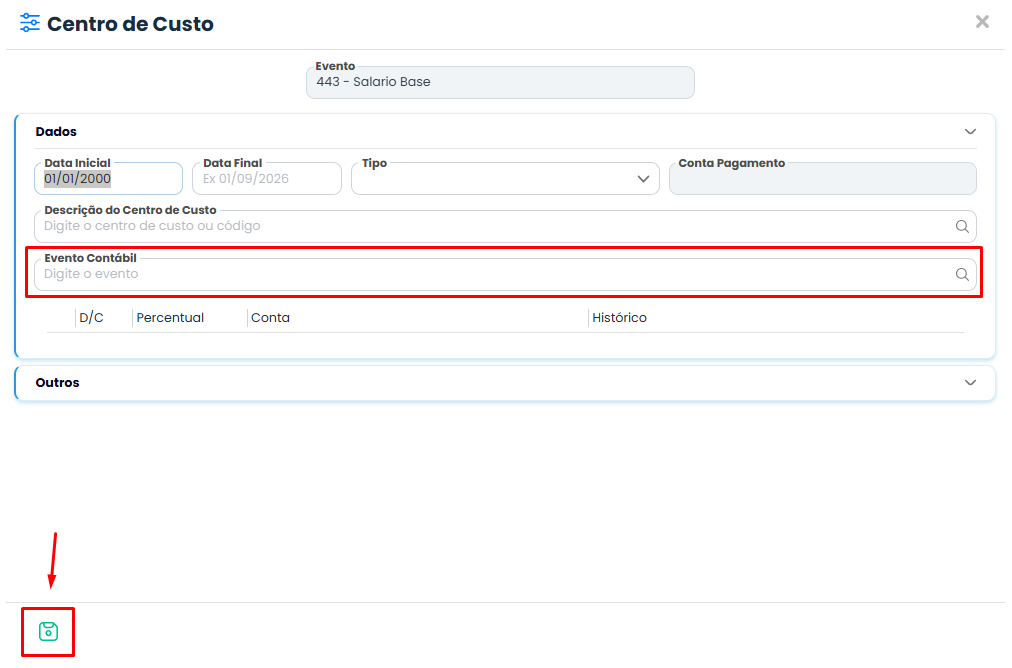Focus the Data Inicial date field
Image resolution: width=1012 pixels, height=668 pixels.
[108, 179]
